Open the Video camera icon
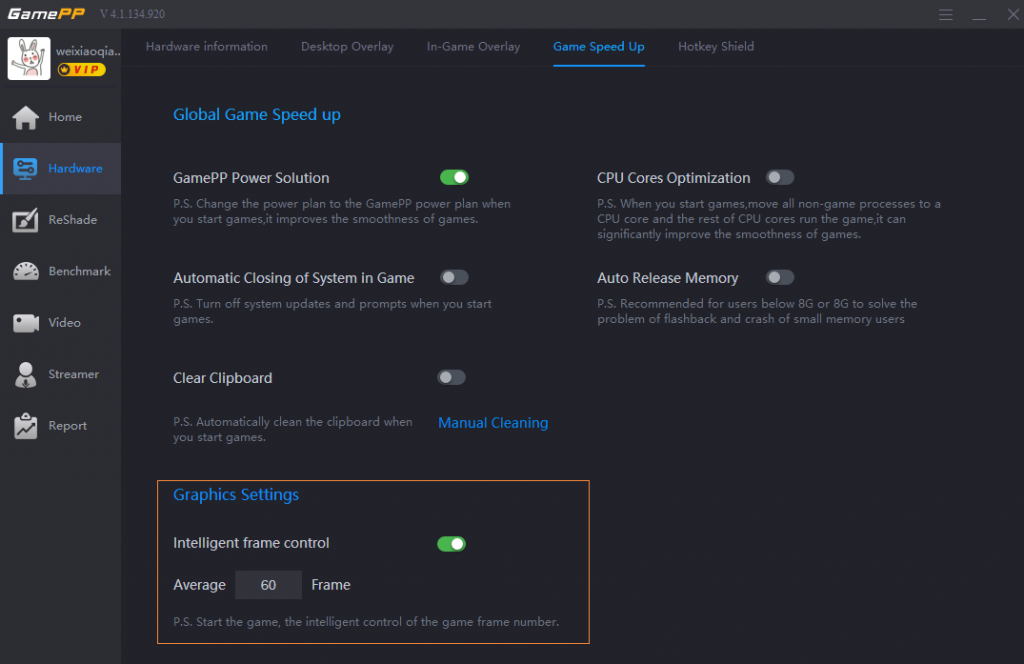 pyautogui.click(x=25, y=323)
